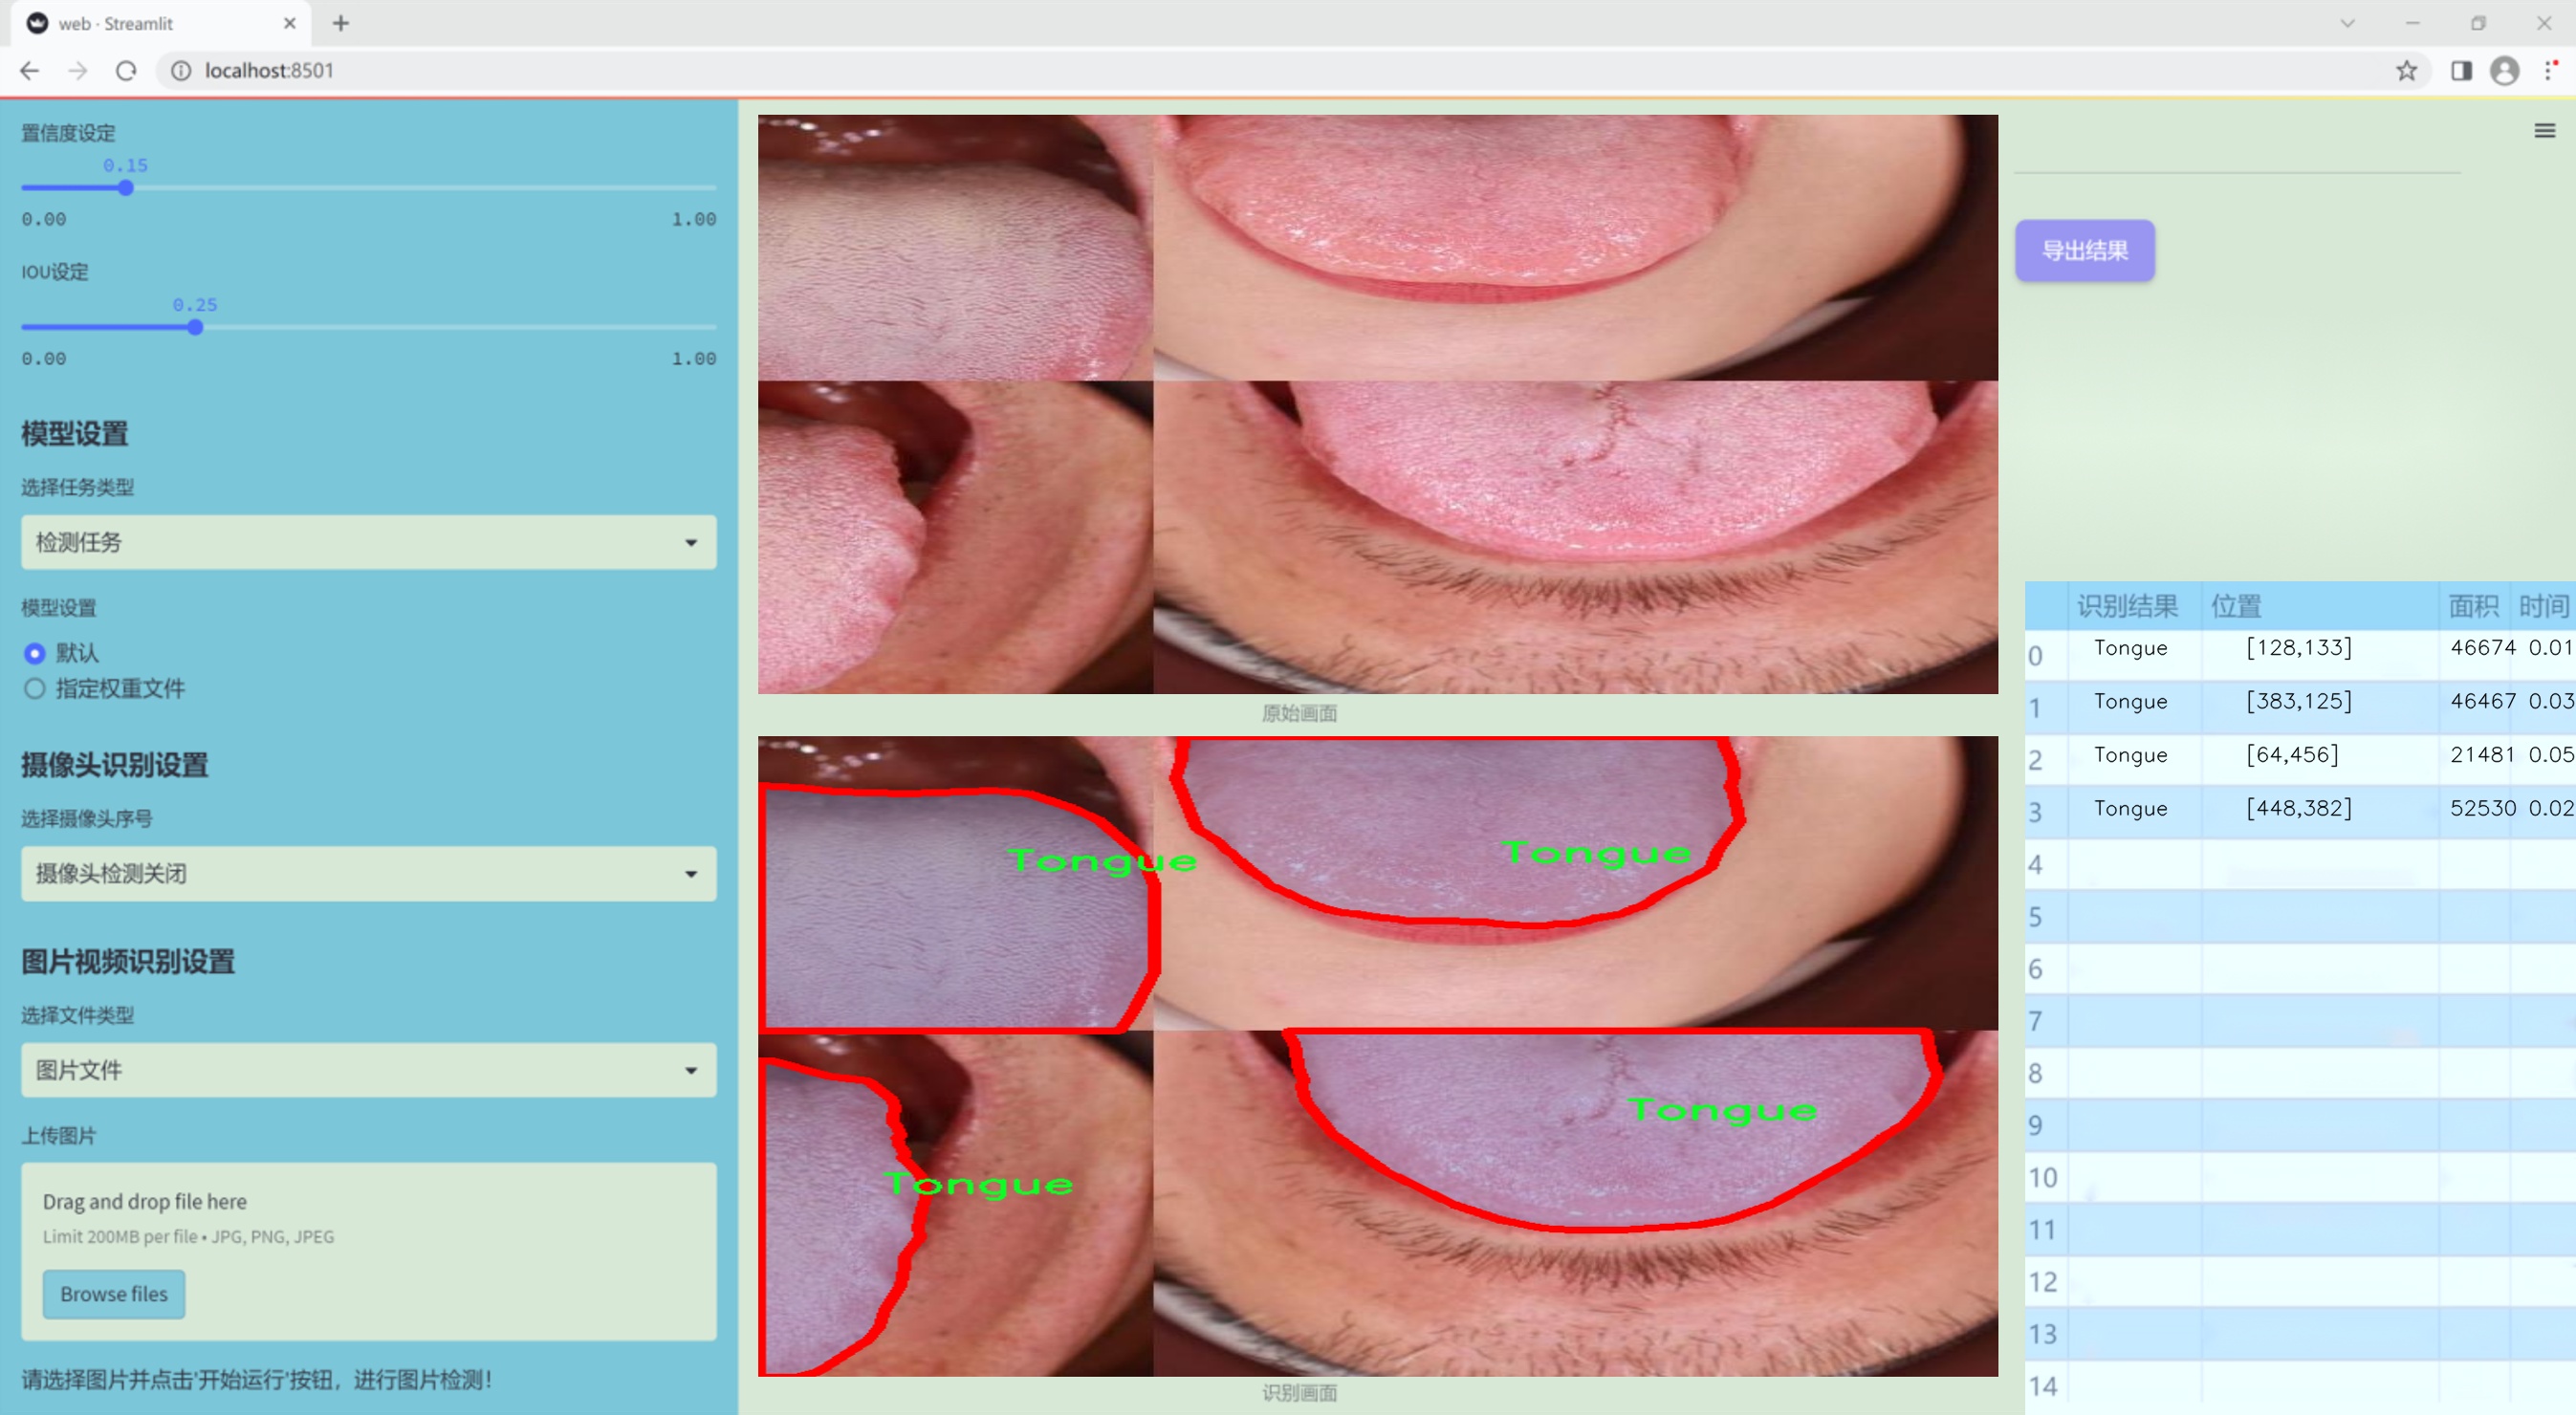Click 时间 column header
This screenshot has width=2576, height=1415.
click(x=2543, y=606)
